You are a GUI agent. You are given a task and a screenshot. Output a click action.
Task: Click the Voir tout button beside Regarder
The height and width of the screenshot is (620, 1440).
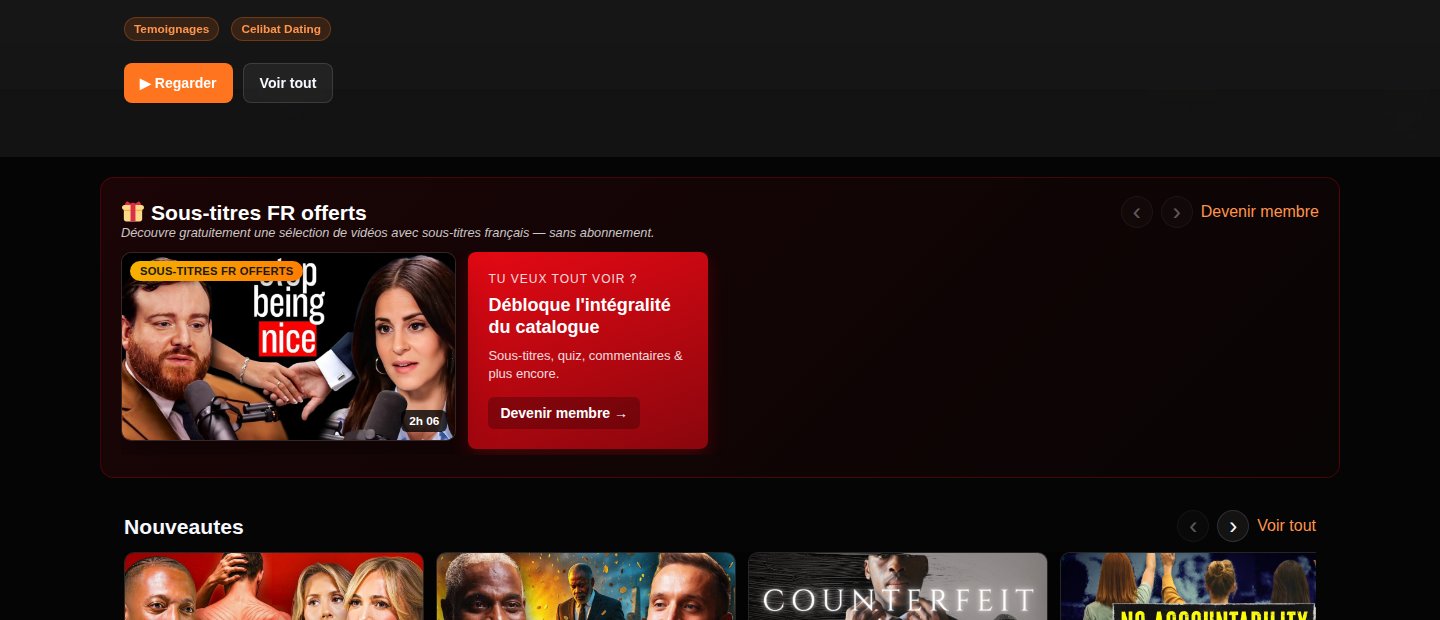click(288, 83)
